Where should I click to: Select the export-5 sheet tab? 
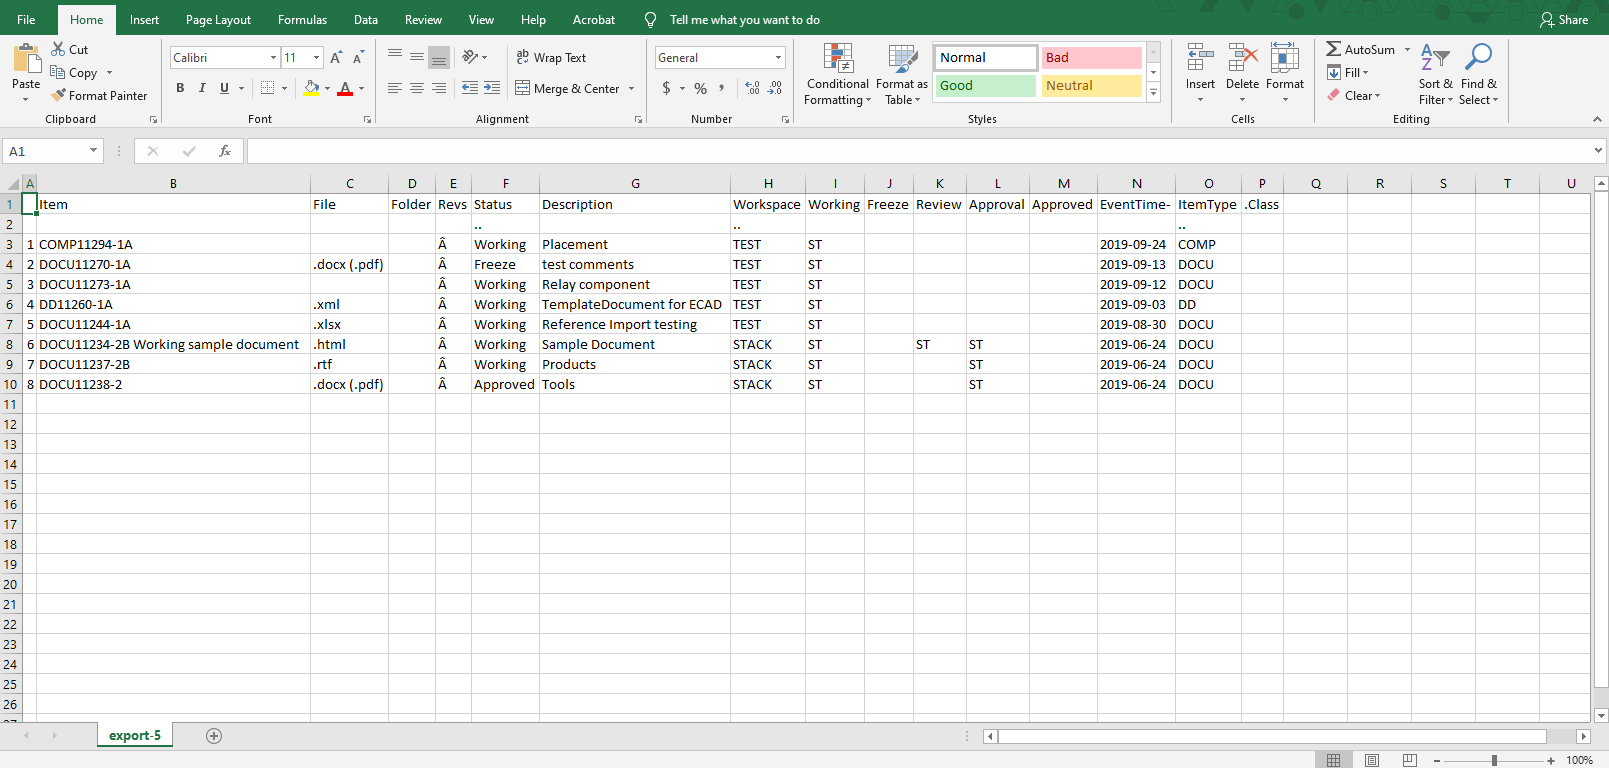coord(135,735)
